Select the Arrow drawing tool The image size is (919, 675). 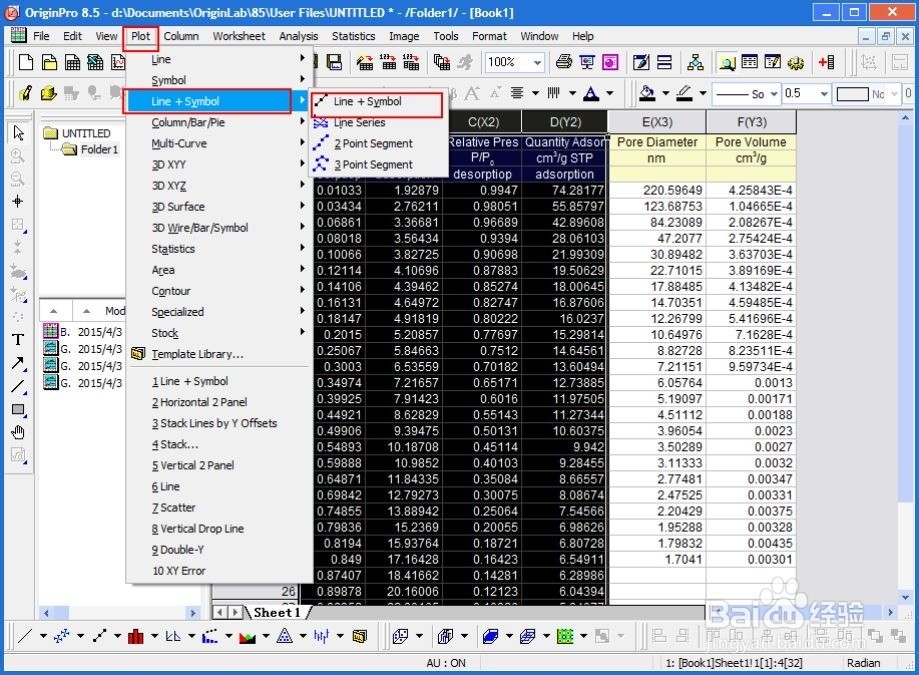pyautogui.click(x=18, y=363)
